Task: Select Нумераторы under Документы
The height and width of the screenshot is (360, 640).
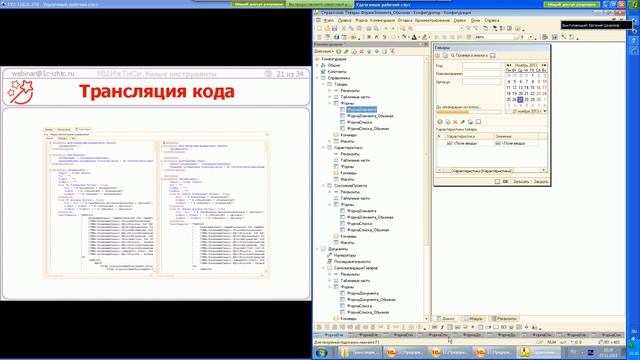Action: pos(345,256)
